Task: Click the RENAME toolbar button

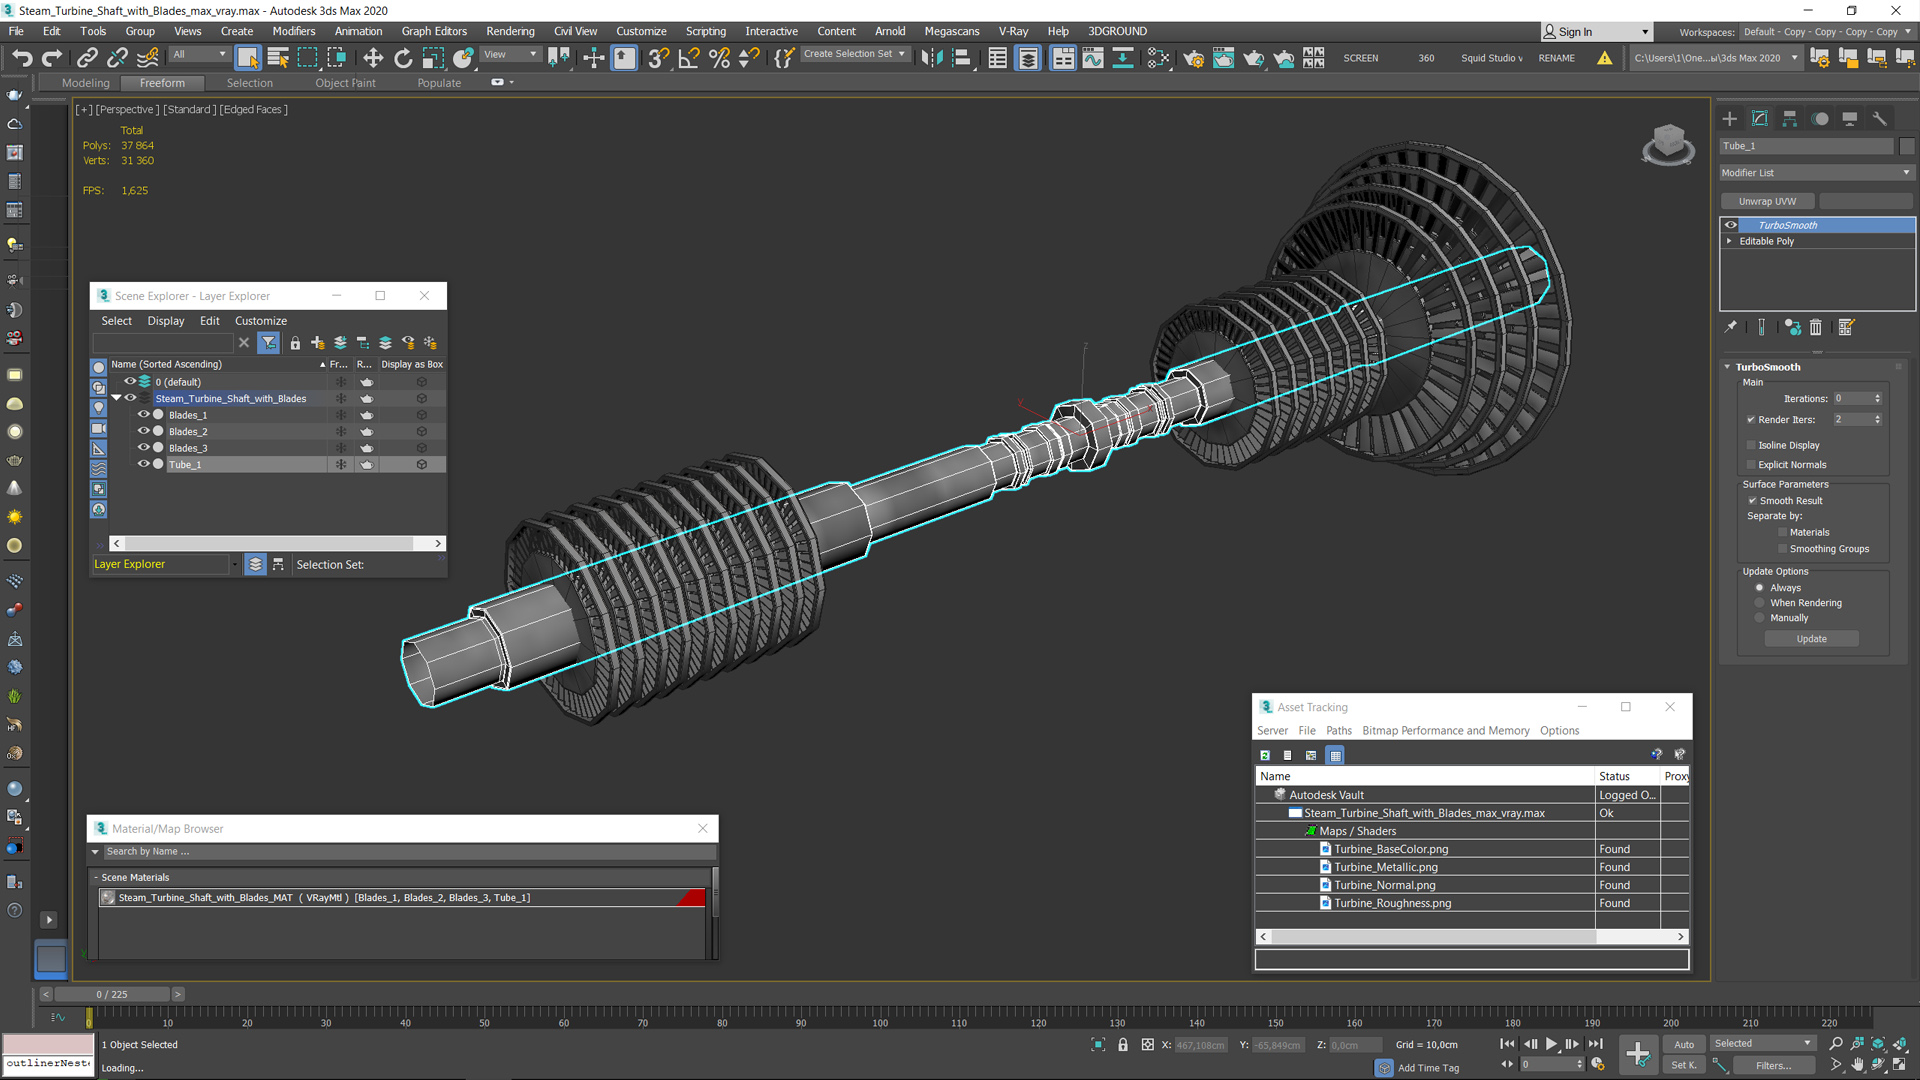Action: coord(1556,58)
